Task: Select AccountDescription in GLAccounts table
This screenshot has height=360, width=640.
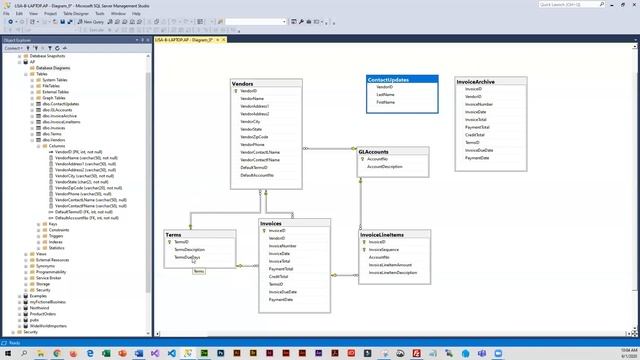Action: 384,167
